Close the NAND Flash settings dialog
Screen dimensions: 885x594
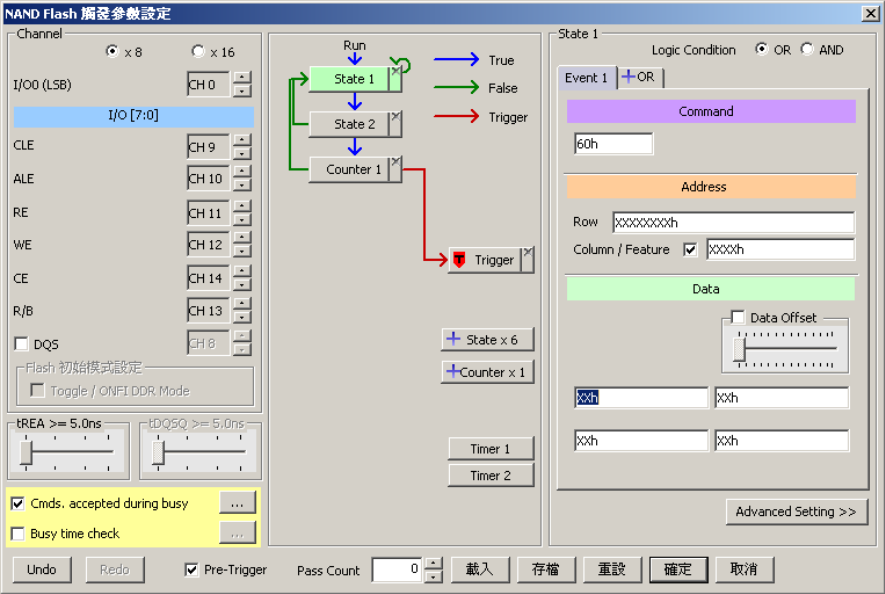click(x=870, y=13)
